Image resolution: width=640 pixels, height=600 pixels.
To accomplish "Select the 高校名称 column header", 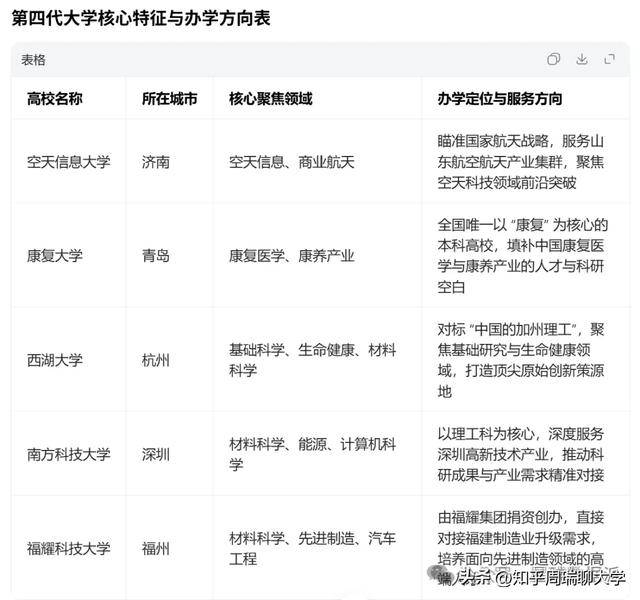I will (54, 99).
